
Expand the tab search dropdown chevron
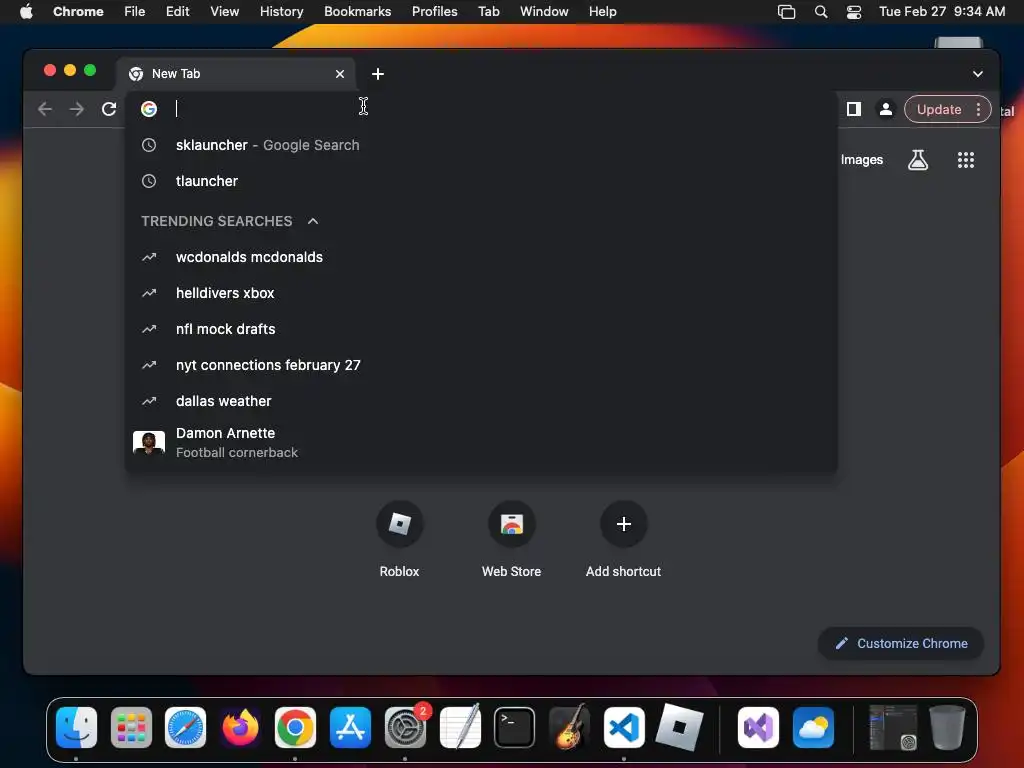coord(978,74)
